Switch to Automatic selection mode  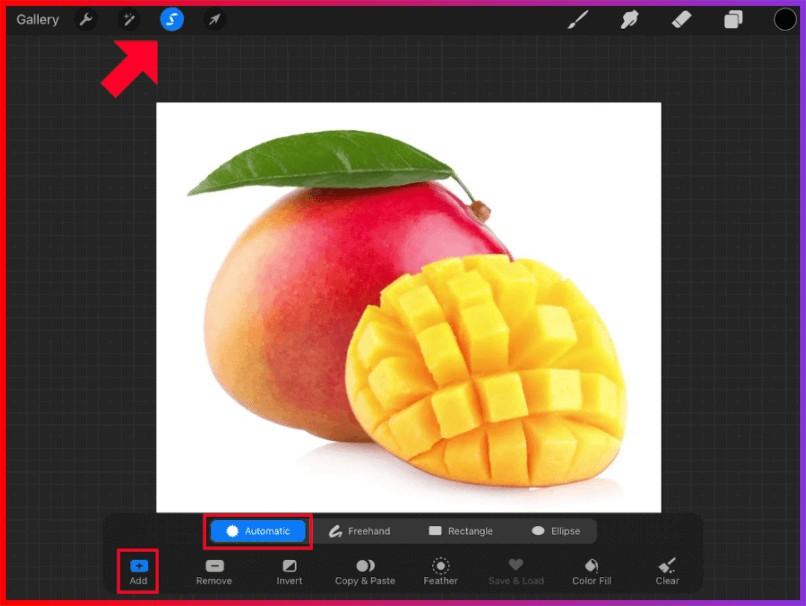[x=258, y=531]
